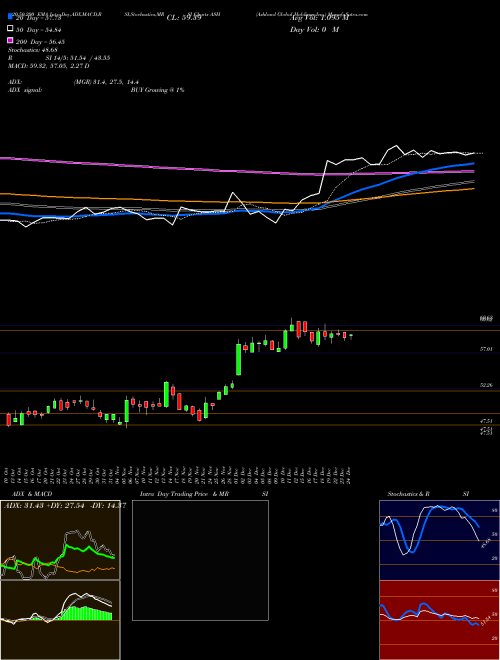Click the 52.26 price axis label
The height and width of the screenshot is (660, 500).
coord(486,385)
